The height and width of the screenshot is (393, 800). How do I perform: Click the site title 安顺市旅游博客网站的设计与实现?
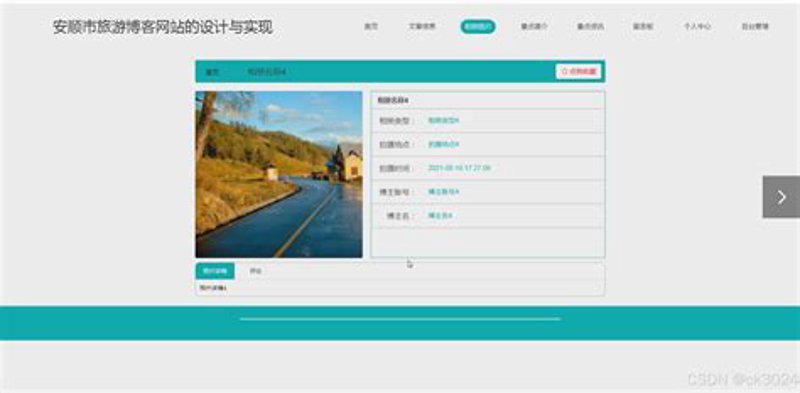coord(163,27)
